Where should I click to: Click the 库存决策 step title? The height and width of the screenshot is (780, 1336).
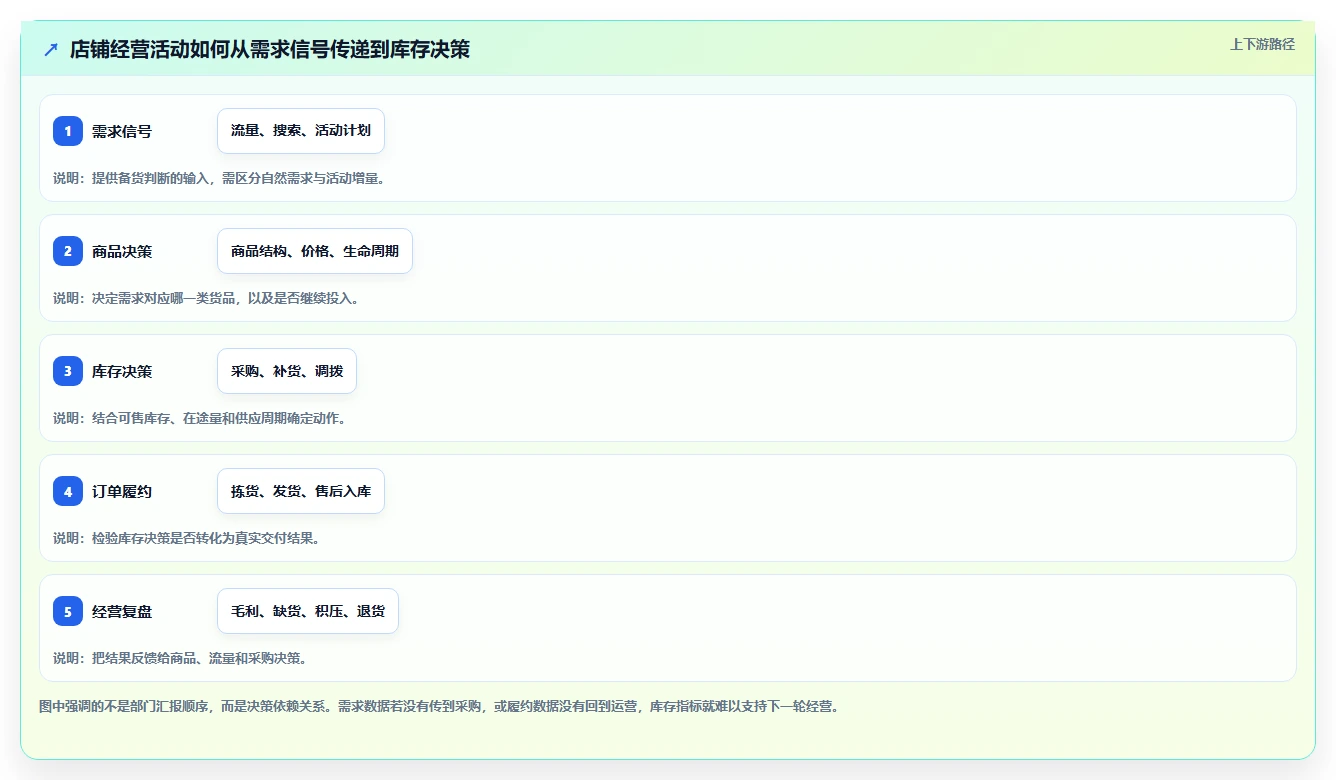click(x=122, y=371)
